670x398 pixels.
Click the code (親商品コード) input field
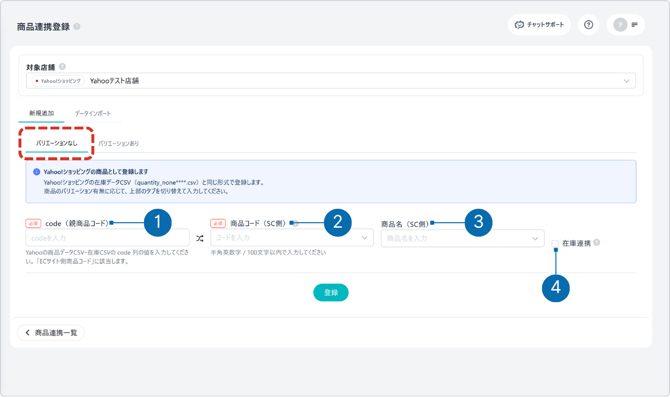[107, 238]
